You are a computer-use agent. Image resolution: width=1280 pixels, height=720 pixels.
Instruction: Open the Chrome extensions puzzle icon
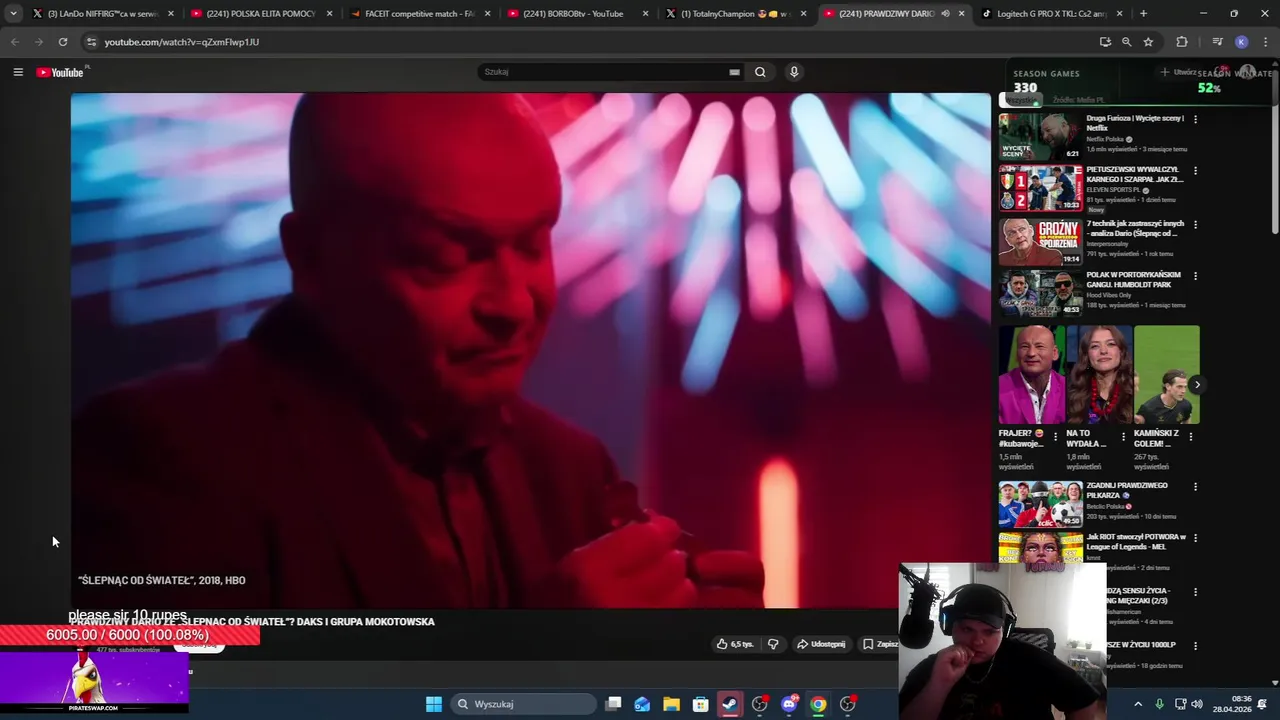(1182, 42)
